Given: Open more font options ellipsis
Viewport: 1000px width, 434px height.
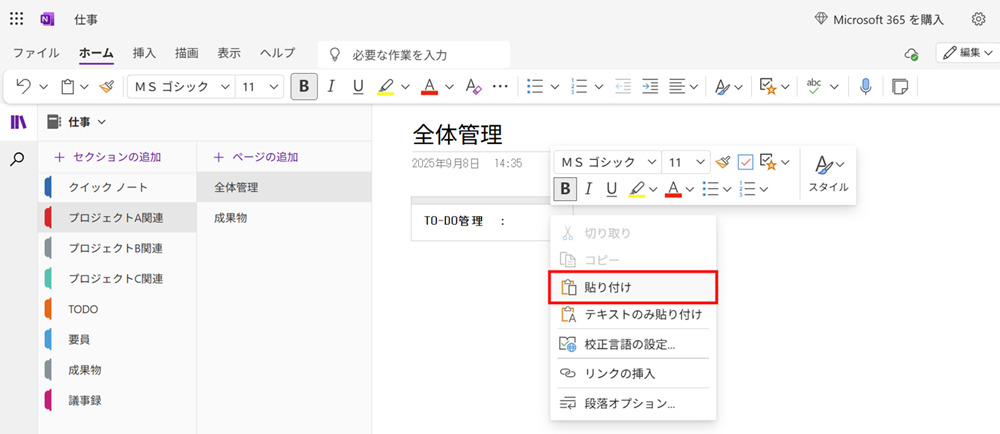Looking at the screenshot, I should [x=501, y=86].
